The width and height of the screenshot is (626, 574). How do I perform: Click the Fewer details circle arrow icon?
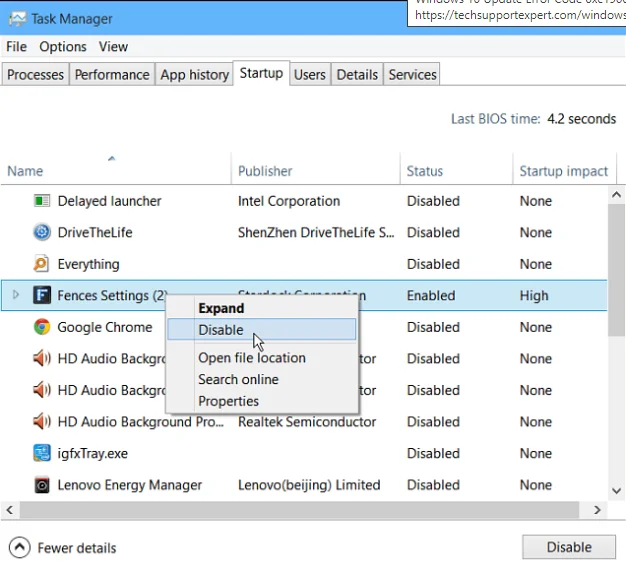(x=20, y=548)
